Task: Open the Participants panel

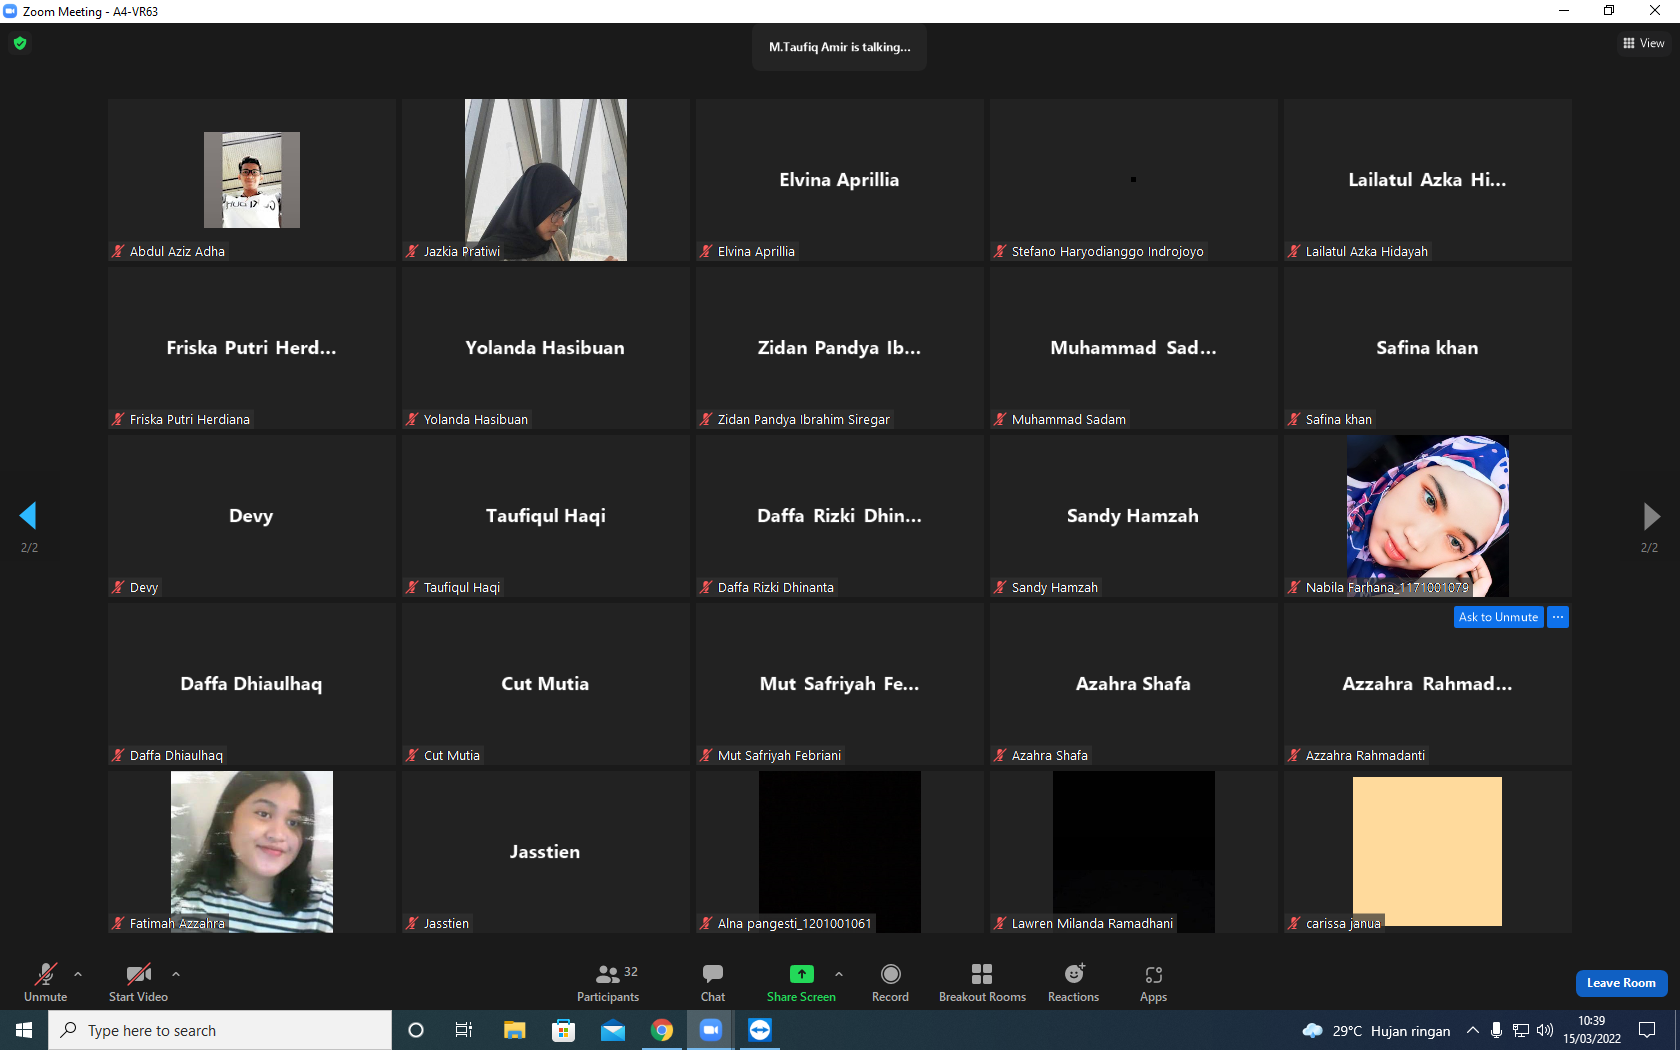Action: (x=608, y=983)
